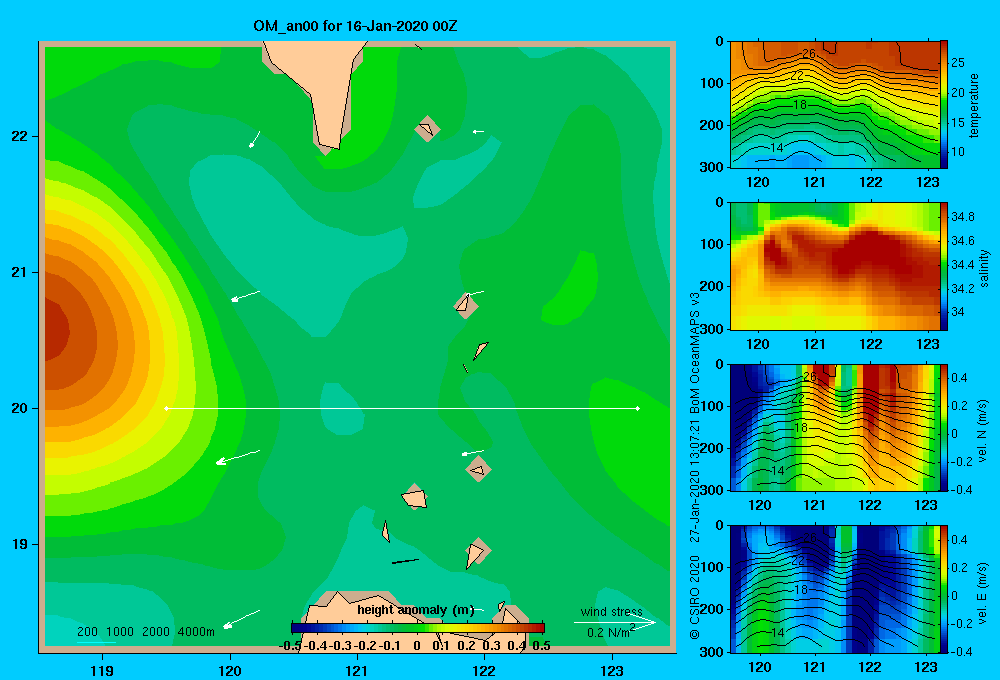The width and height of the screenshot is (1000, 680).
Task: Click the "vel. N (m/s)" label
Action: pos(983,431)
